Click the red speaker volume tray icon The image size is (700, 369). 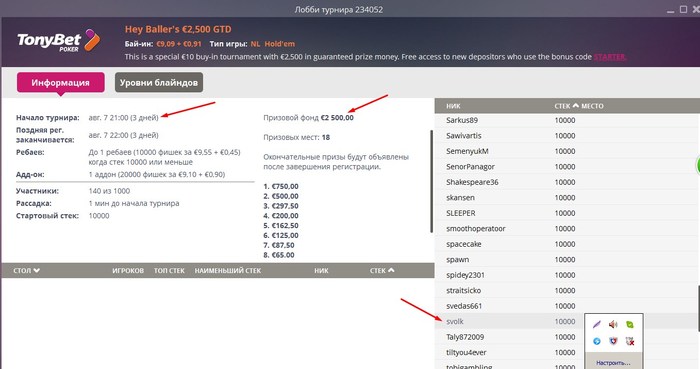pos(613,324)
